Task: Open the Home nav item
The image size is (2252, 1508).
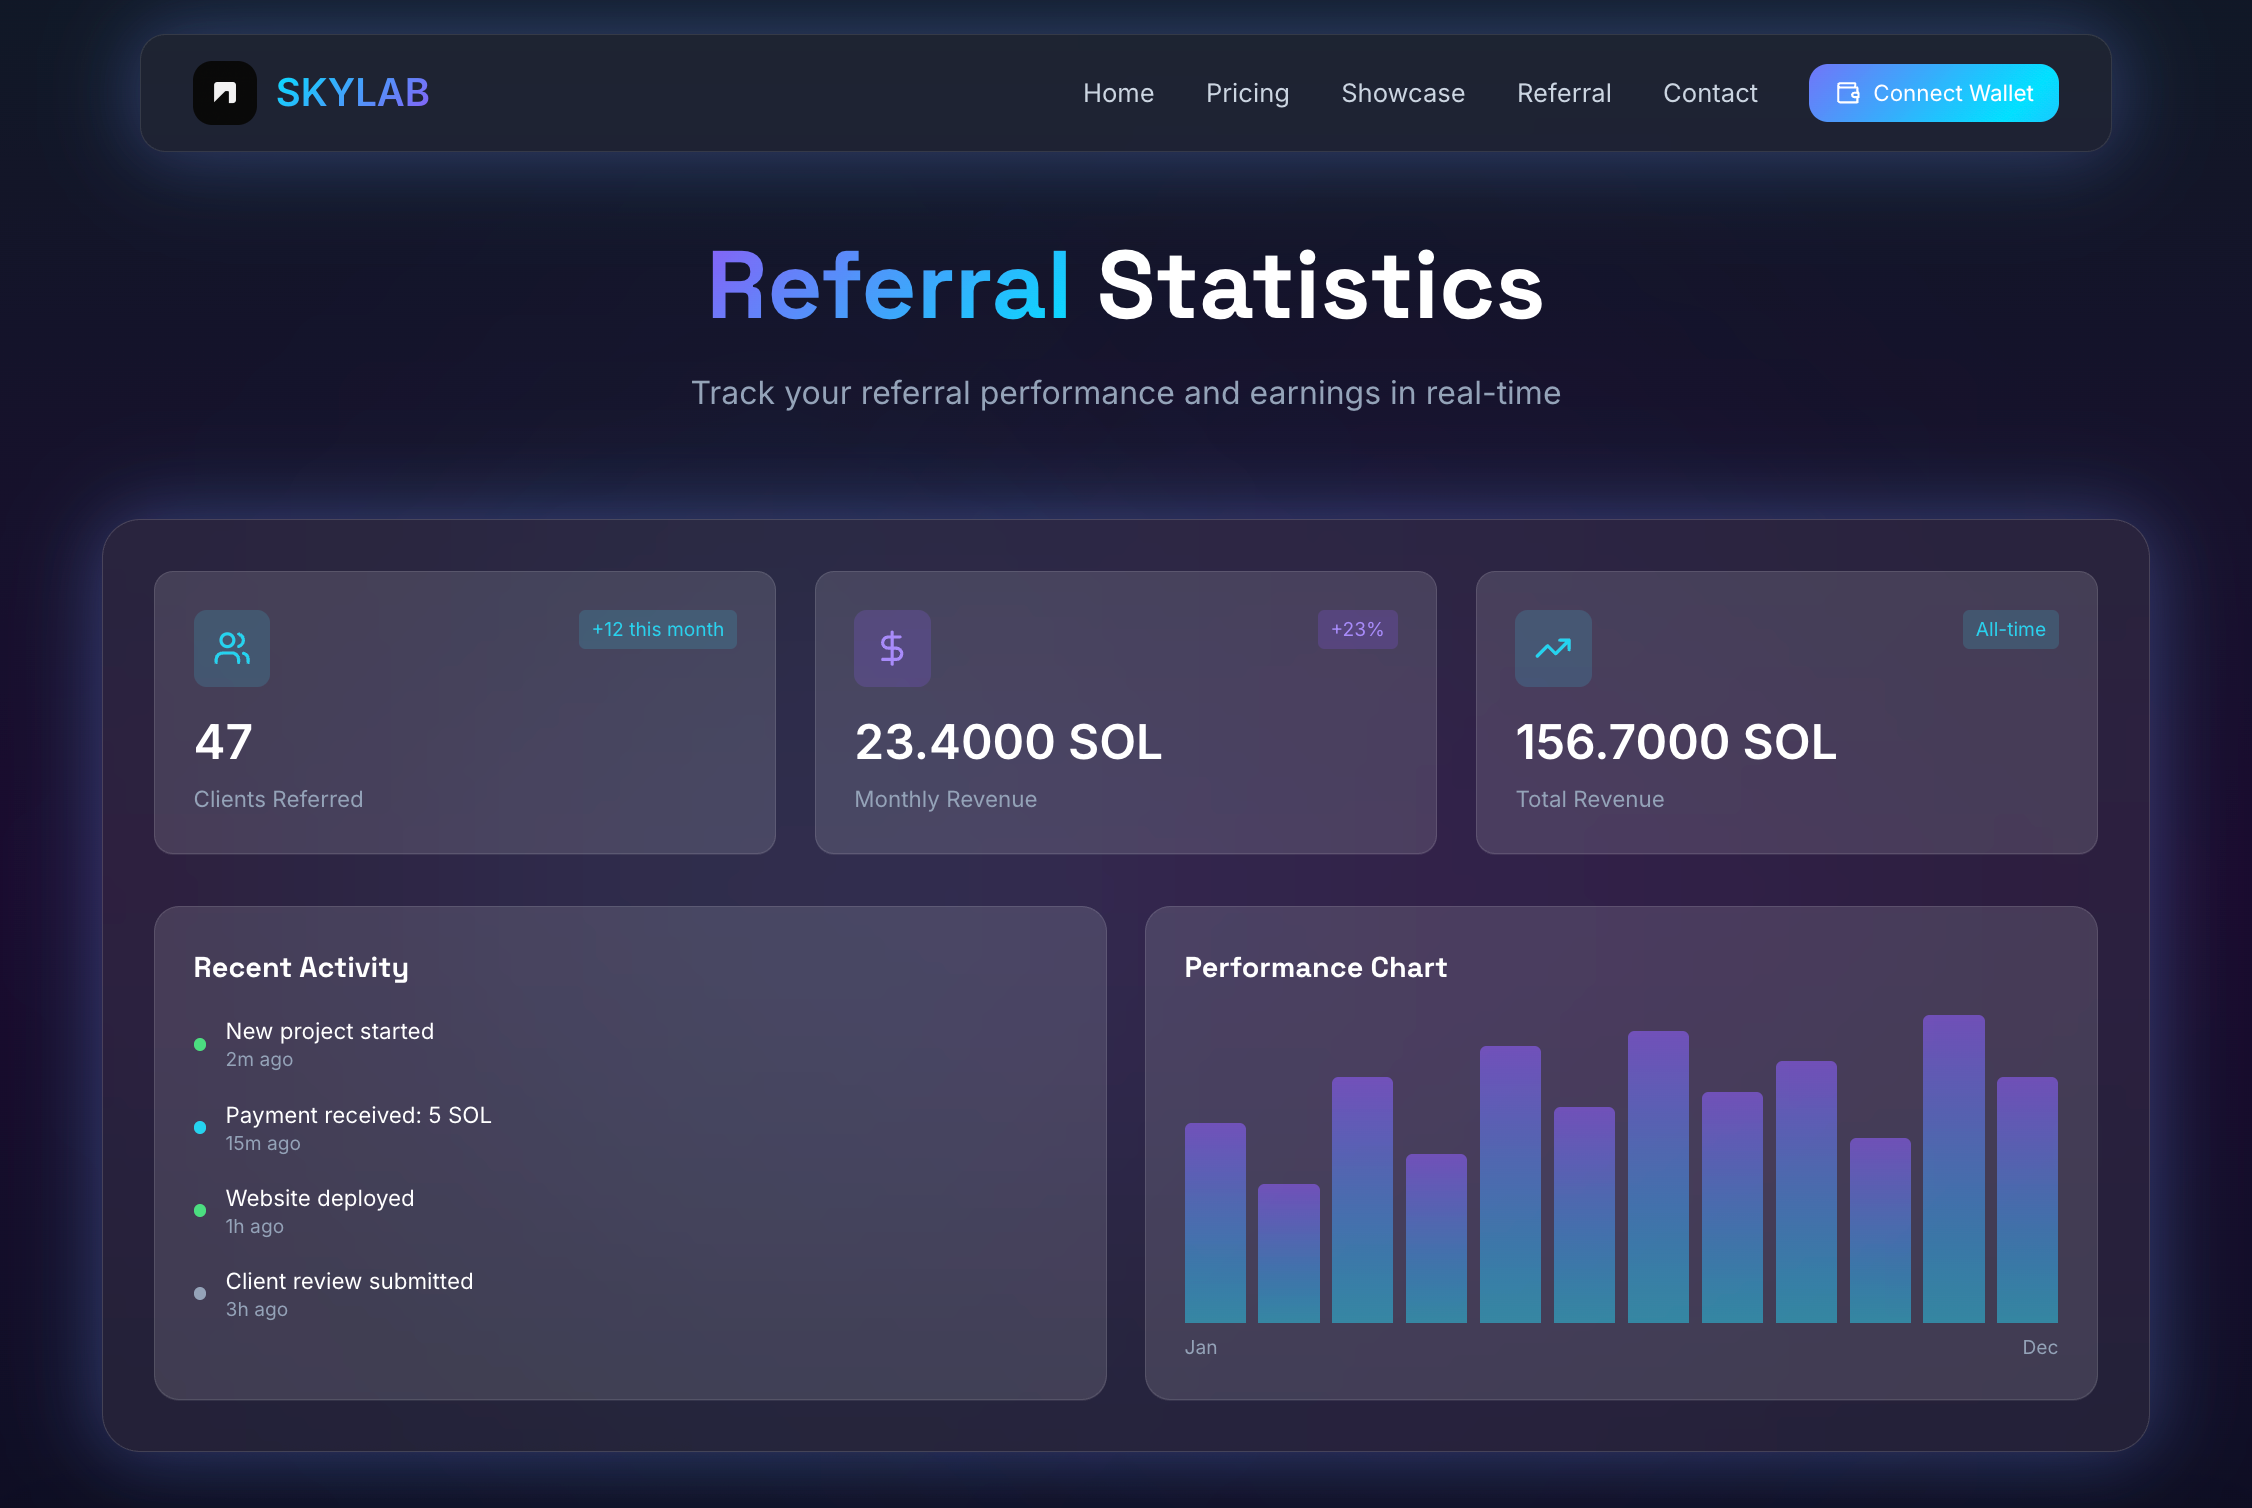Action: tap(1118, 93)
